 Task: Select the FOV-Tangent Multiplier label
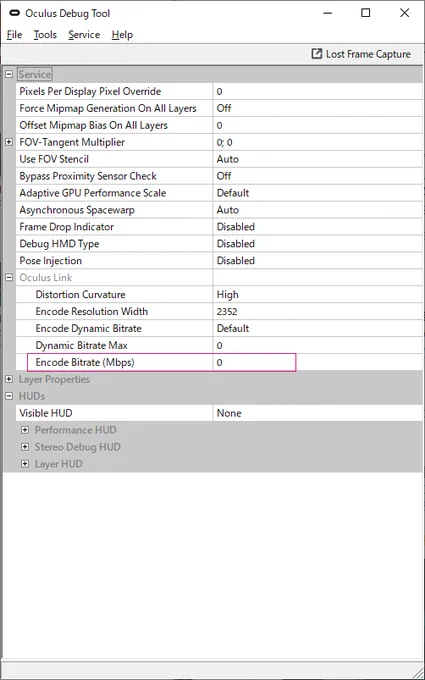coord(72,142)
